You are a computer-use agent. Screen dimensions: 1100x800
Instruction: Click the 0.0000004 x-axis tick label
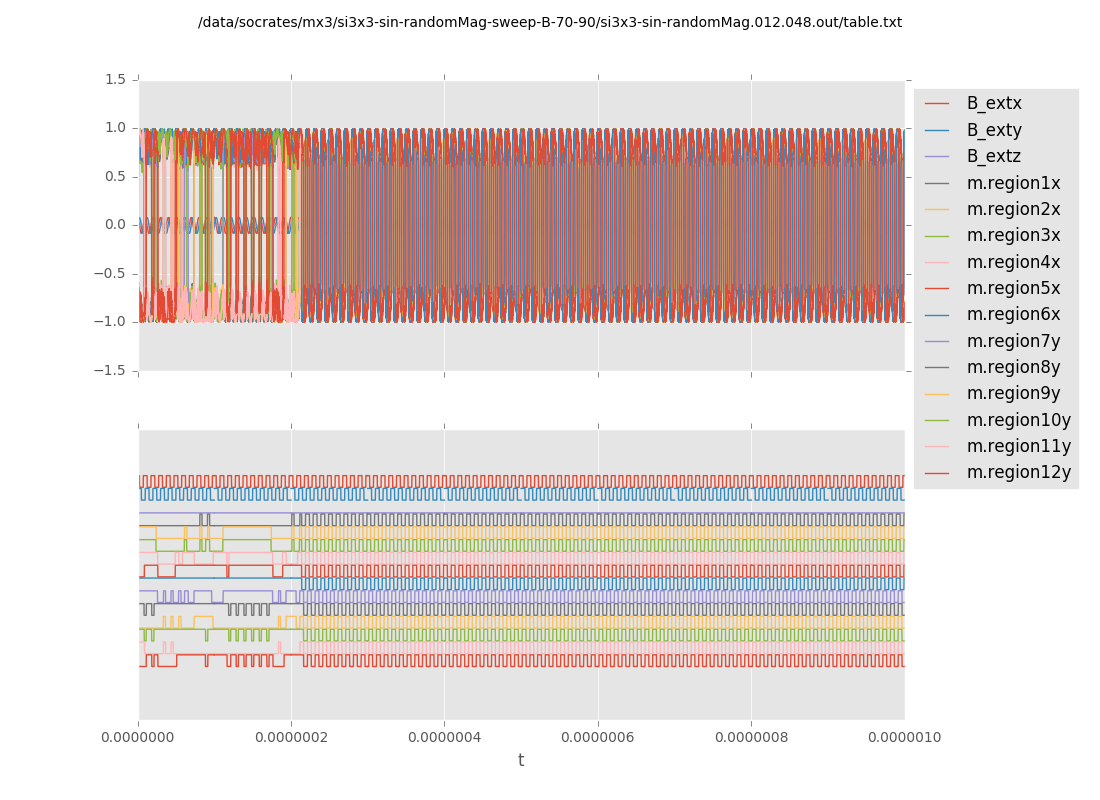click(444, 738)
